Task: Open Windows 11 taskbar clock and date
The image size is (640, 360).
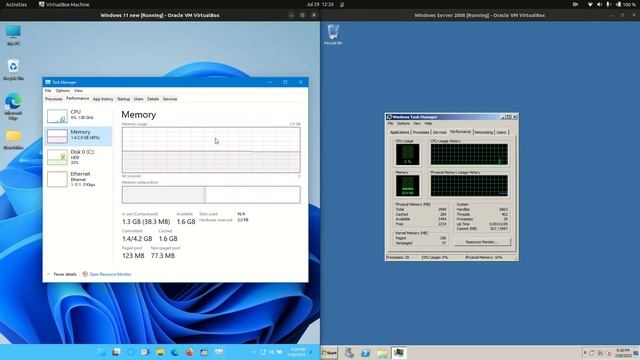Action: pyautogui.click(x=297, y=352)
